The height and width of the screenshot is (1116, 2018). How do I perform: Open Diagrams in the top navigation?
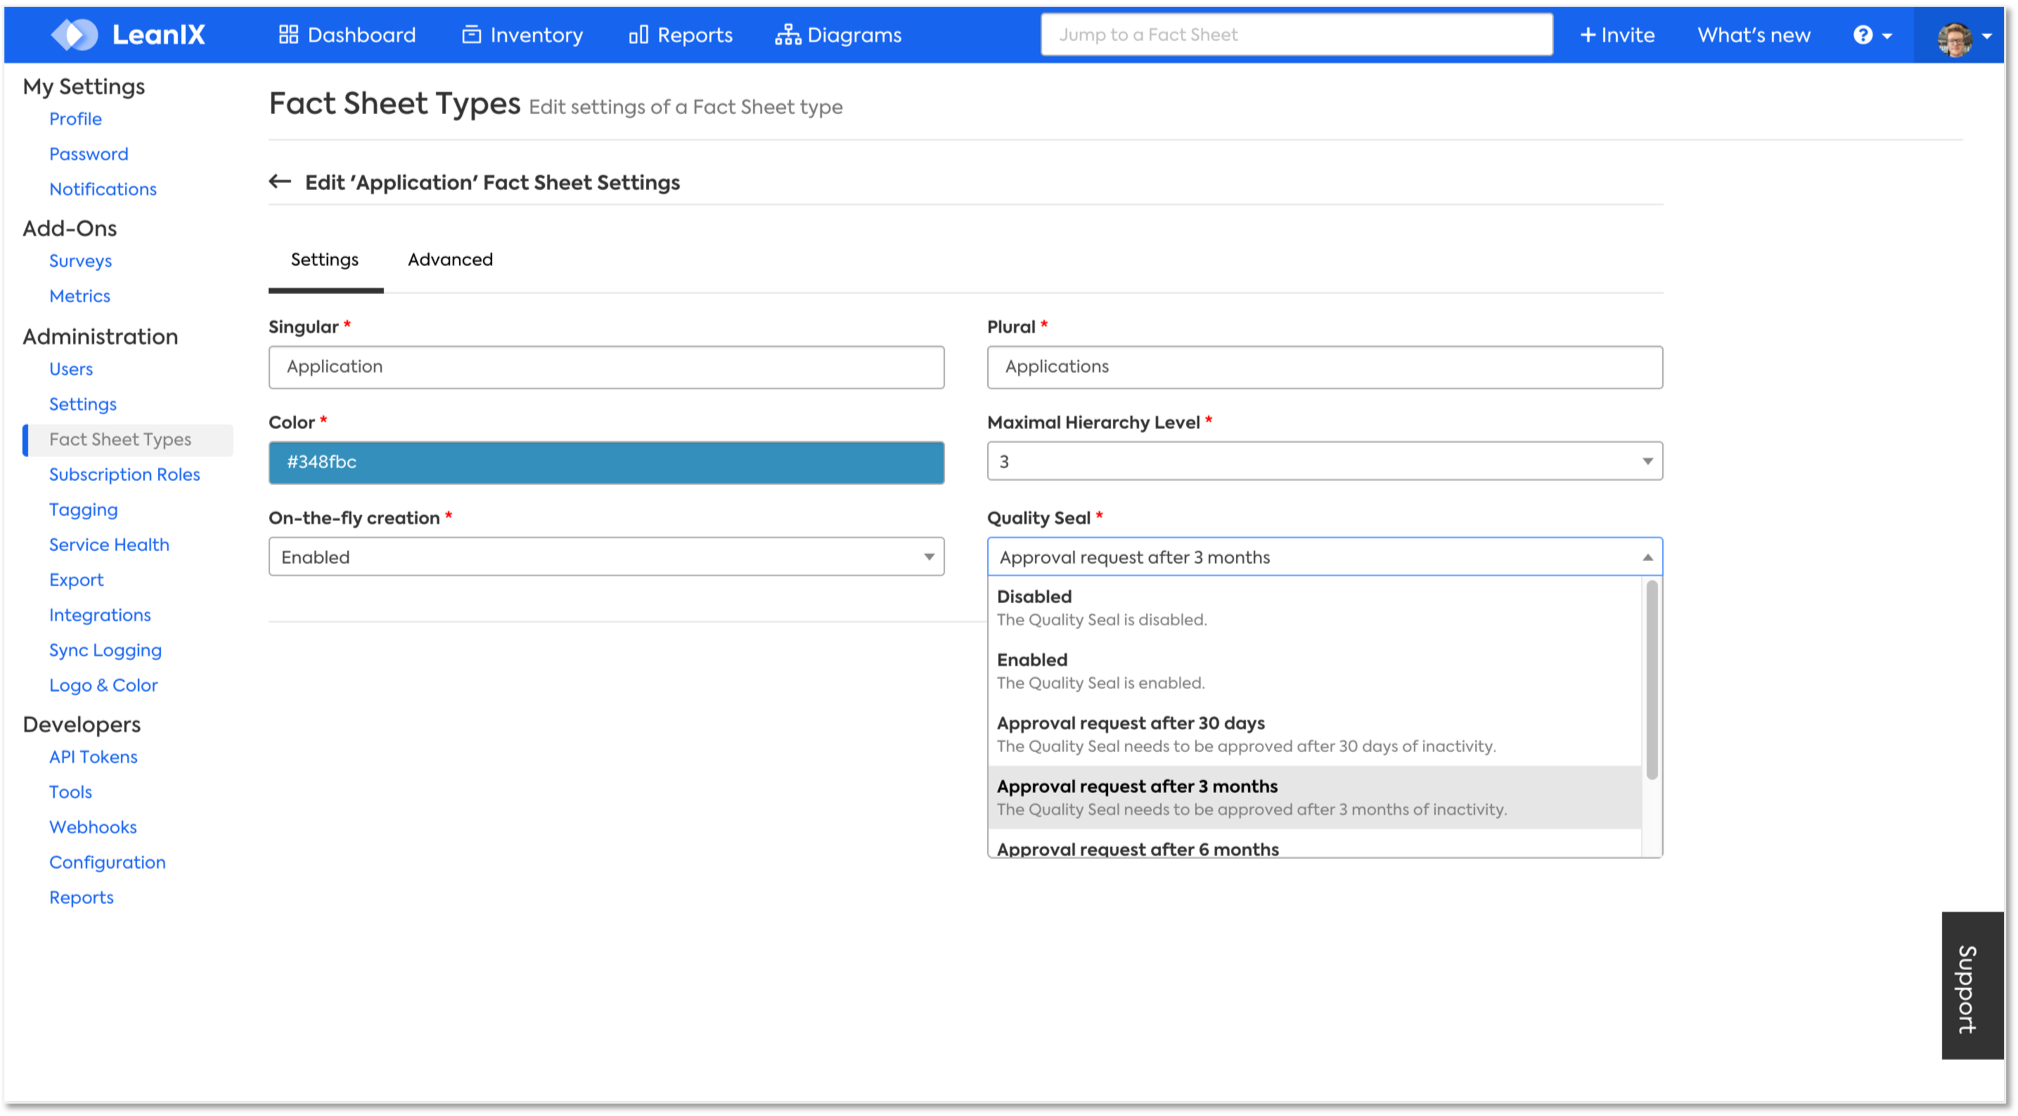coord(838,35)
